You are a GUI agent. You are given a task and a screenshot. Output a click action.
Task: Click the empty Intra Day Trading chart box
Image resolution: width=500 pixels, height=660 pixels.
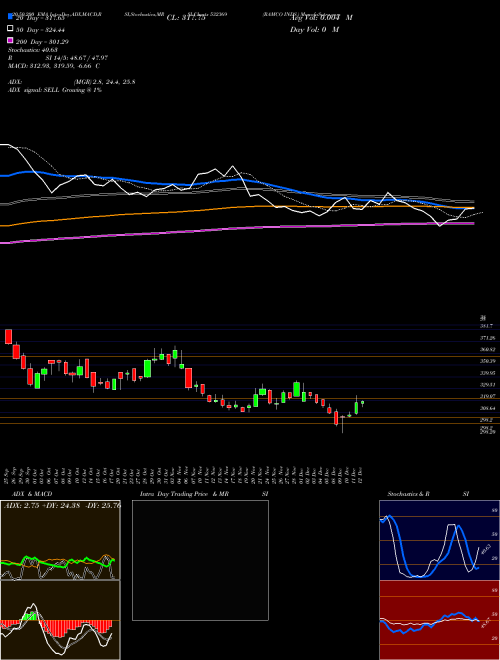pos(200,560)
